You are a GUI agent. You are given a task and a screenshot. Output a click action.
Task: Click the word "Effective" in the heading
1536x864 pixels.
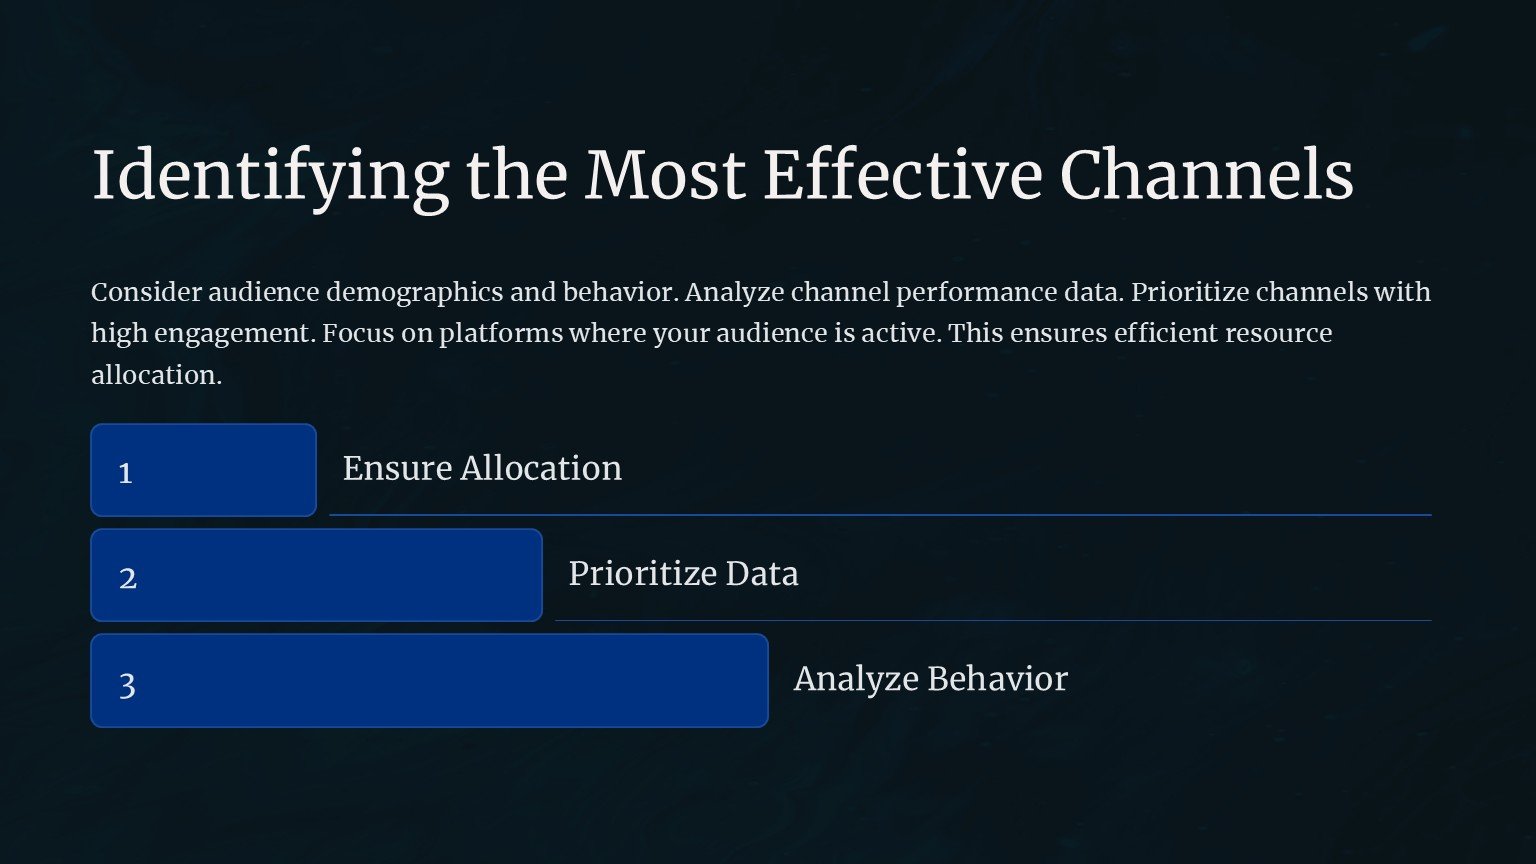[x=902, y=176]
